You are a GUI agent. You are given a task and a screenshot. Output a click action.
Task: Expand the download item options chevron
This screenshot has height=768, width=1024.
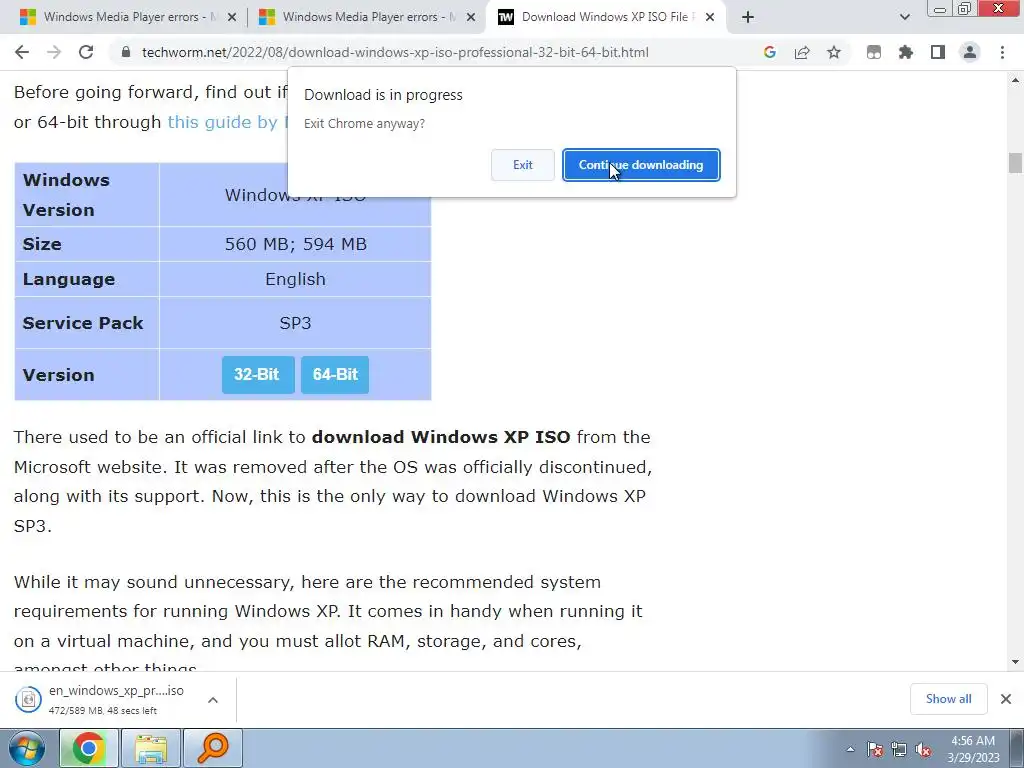tap(213, 699)
